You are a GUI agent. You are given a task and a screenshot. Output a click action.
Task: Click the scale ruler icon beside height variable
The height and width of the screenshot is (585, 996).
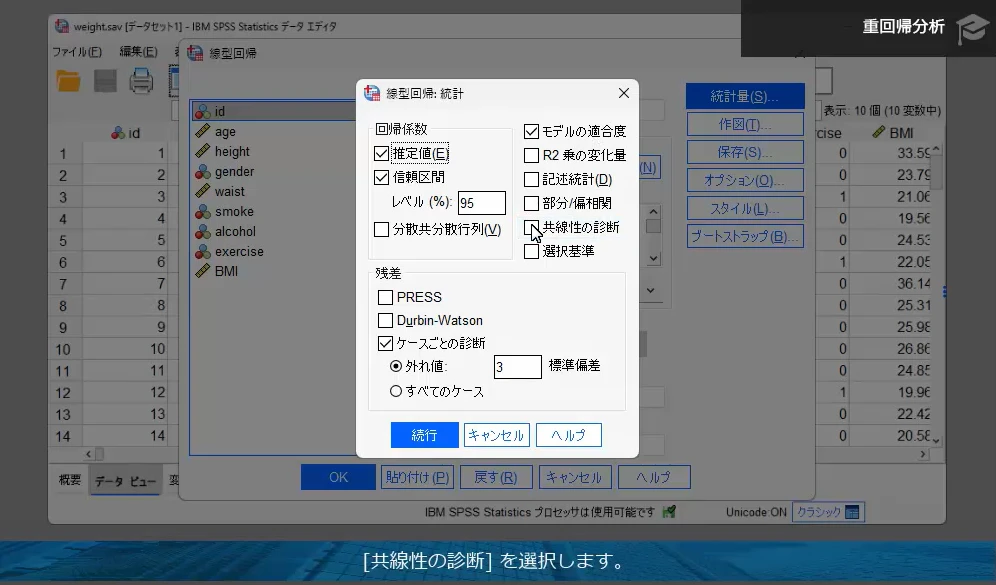(x=205, y=151)
